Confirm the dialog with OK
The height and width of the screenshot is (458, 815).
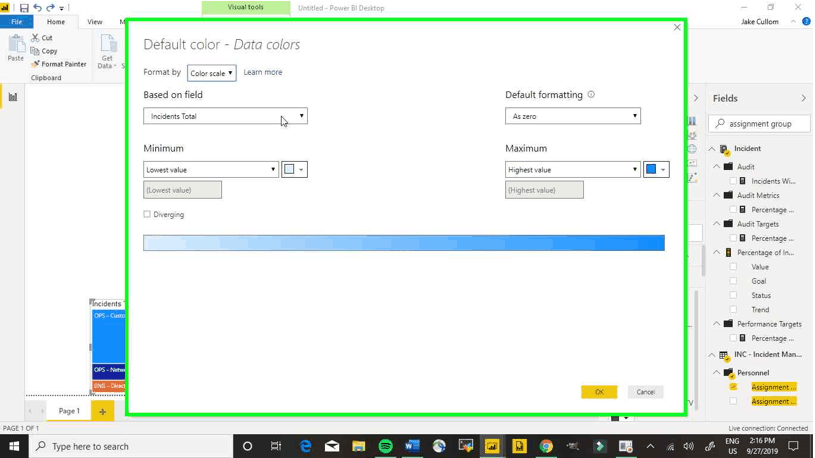pos(599,392)
